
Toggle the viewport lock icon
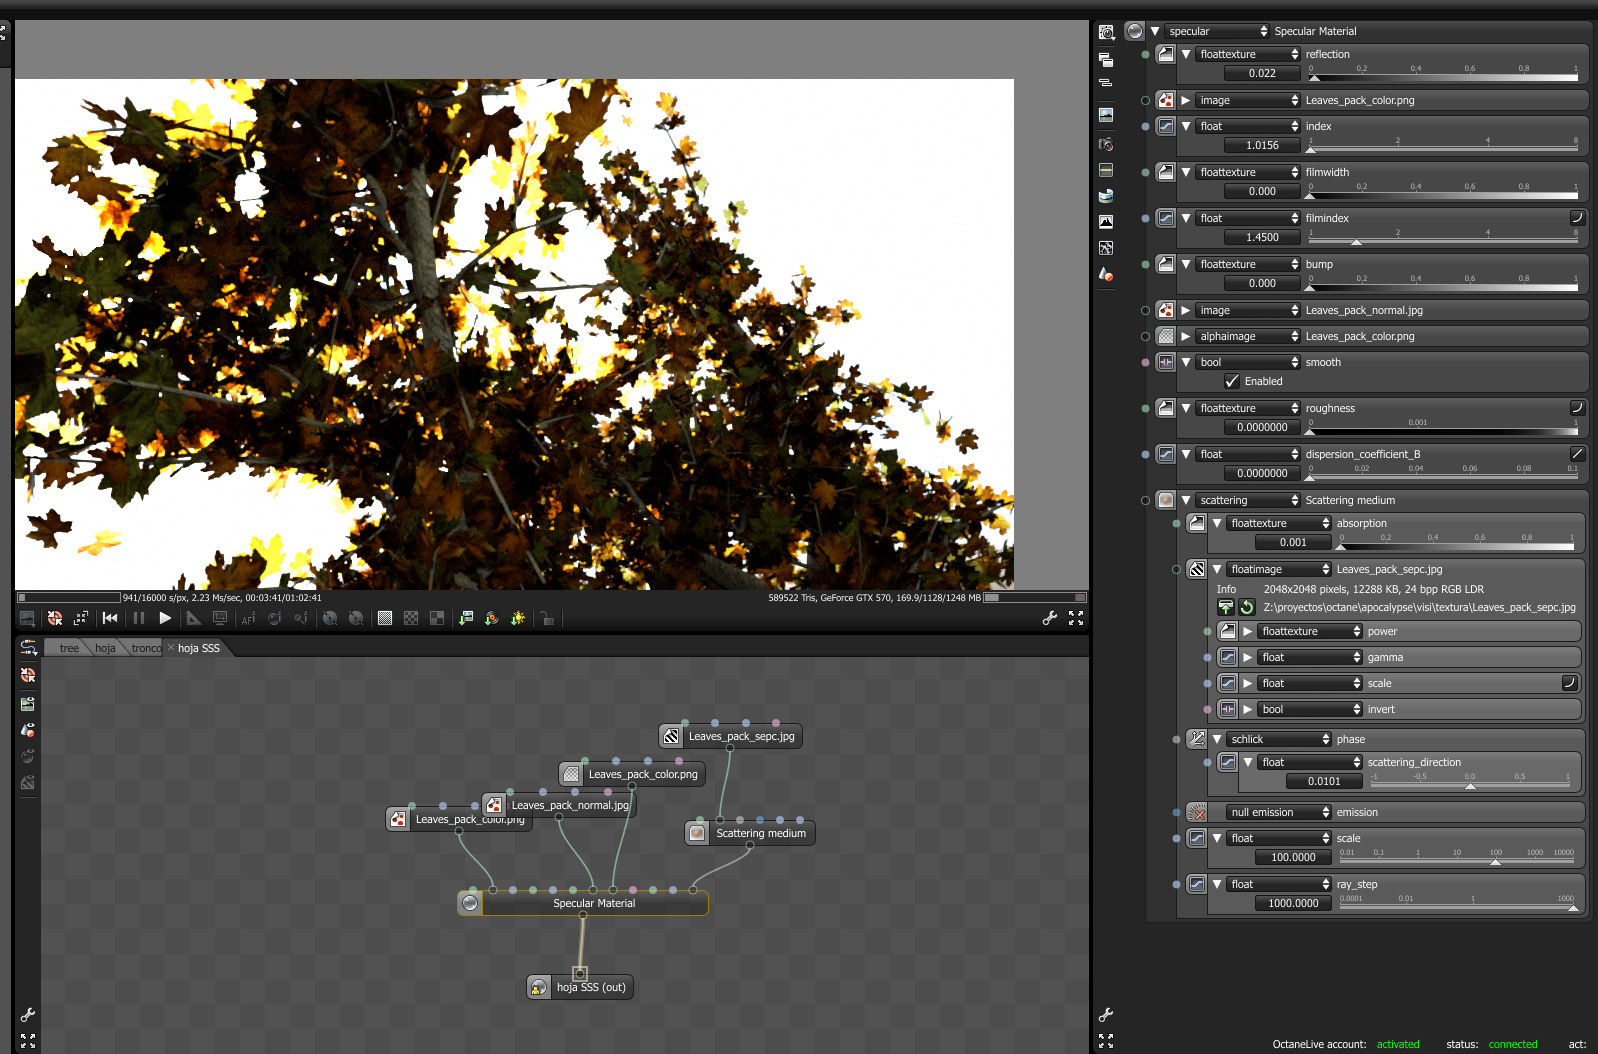[x=547, y=618]
